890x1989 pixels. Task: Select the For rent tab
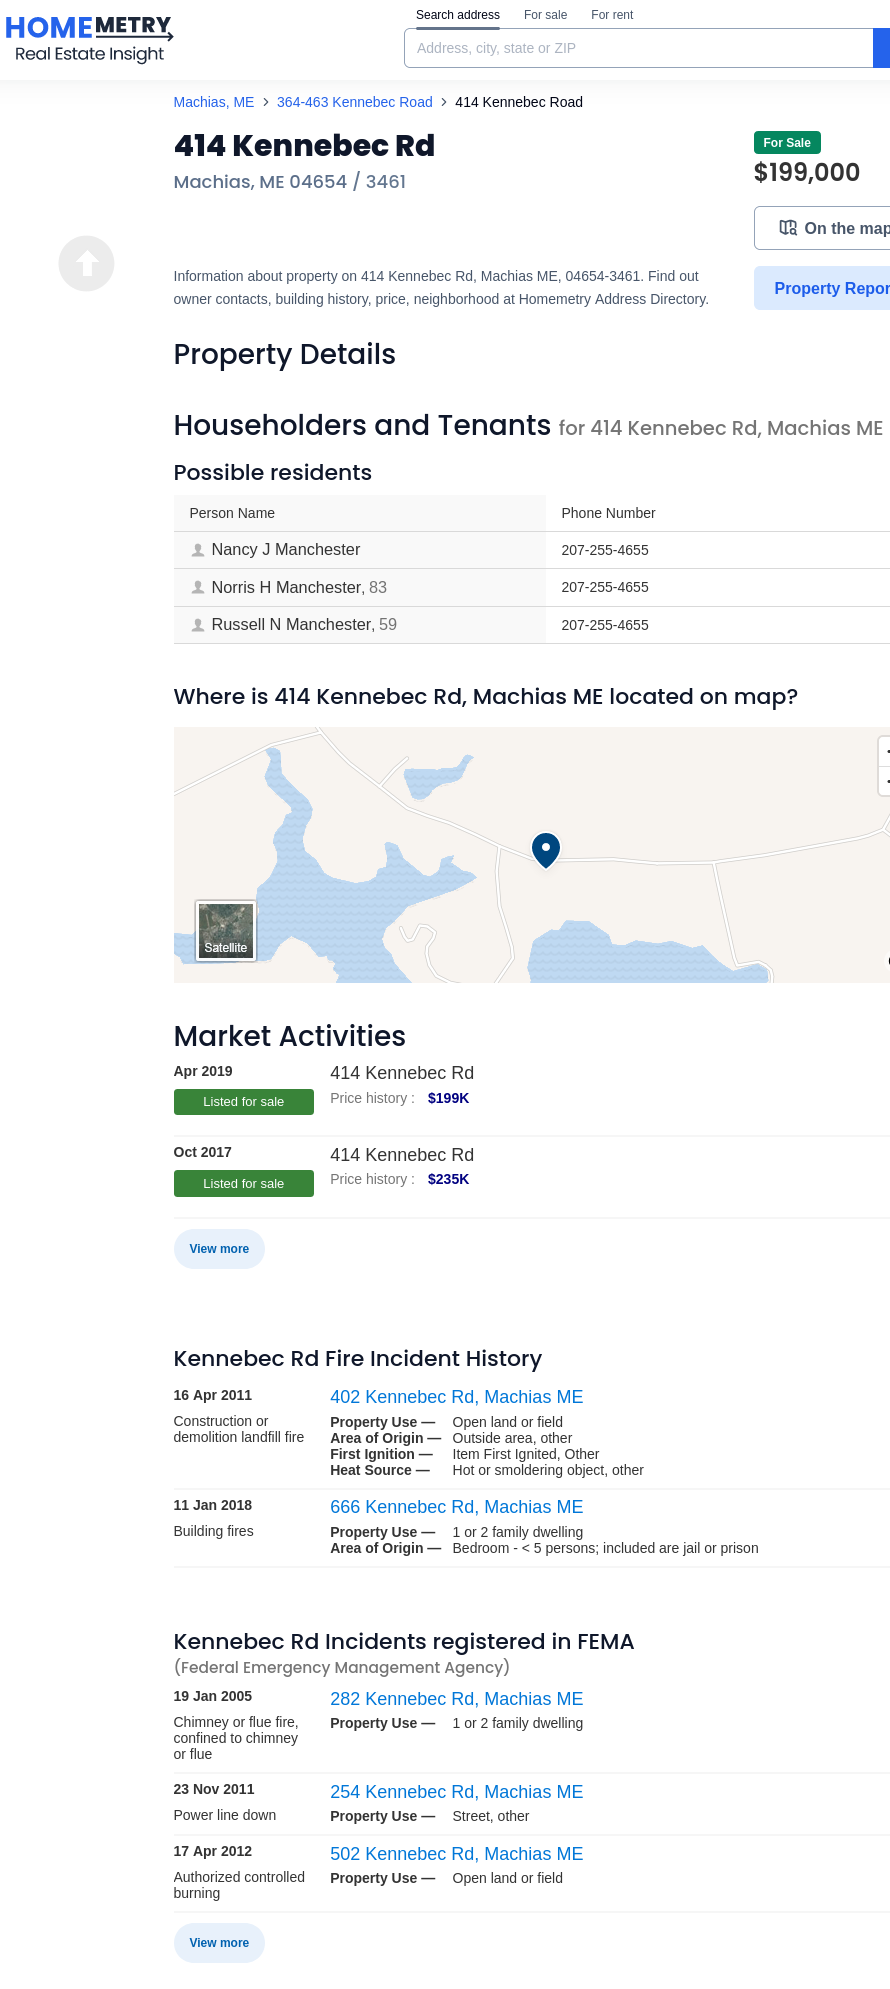tap(612, 15)
